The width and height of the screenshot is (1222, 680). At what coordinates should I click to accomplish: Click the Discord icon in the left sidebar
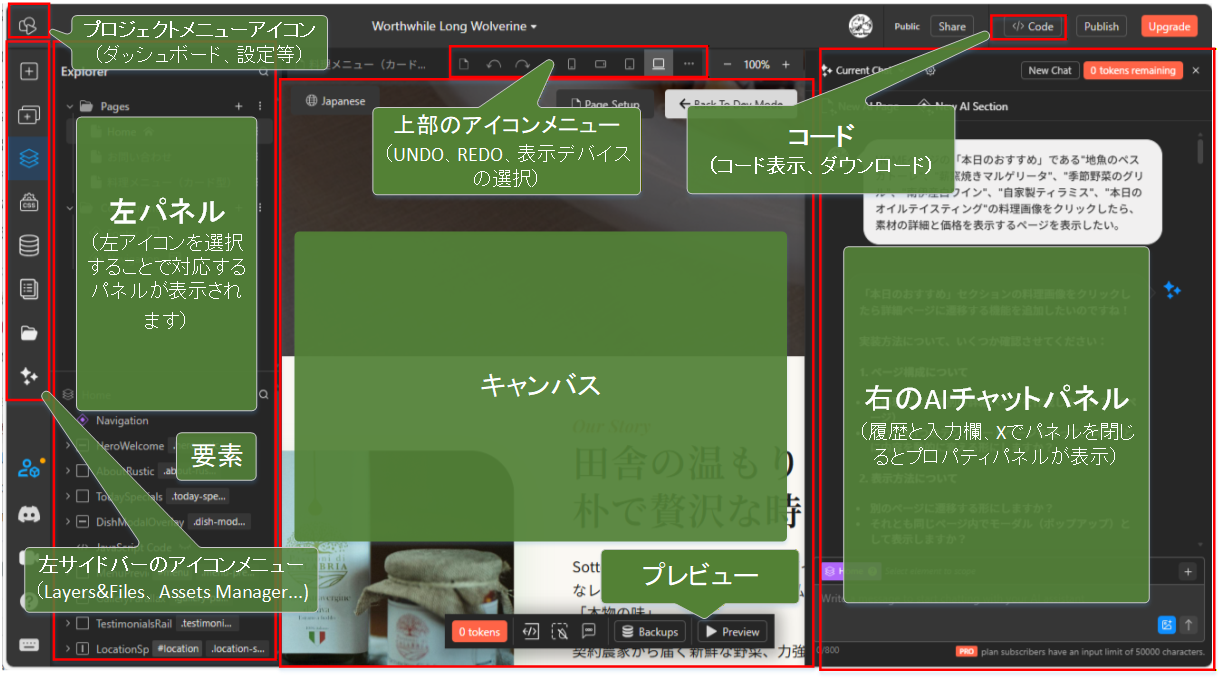28,514
